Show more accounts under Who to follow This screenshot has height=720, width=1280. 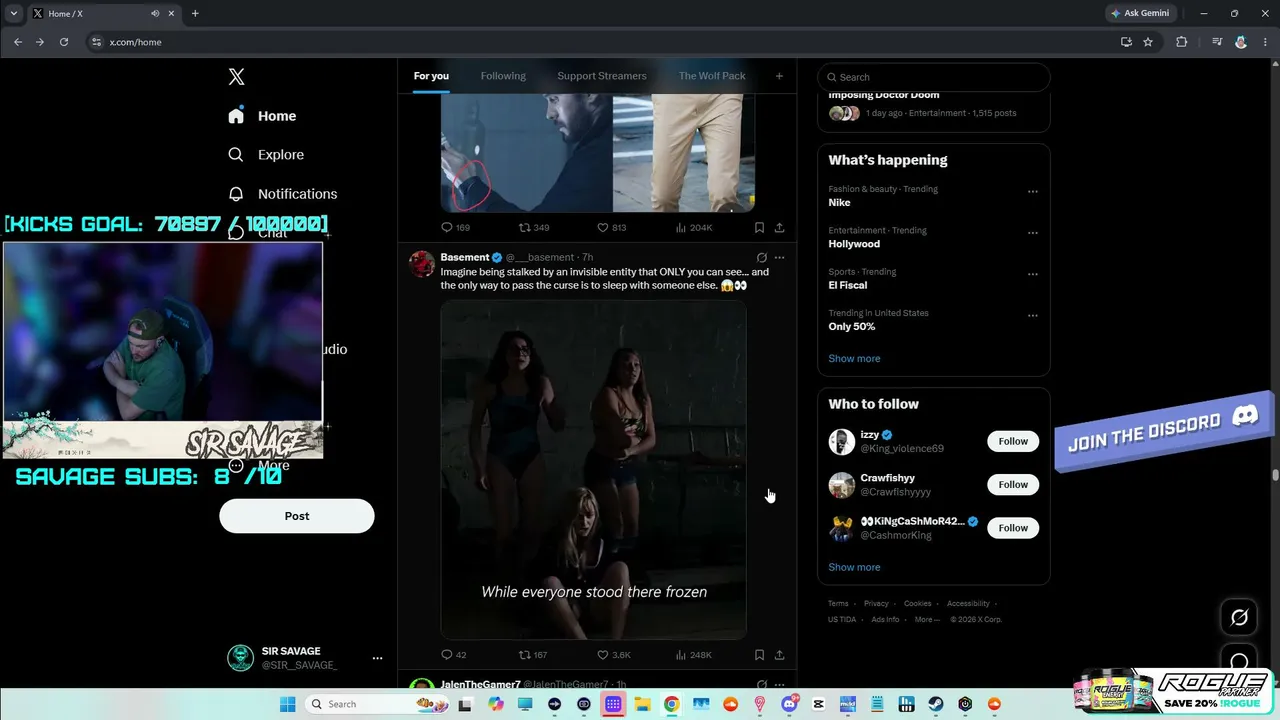click(854, 567)
